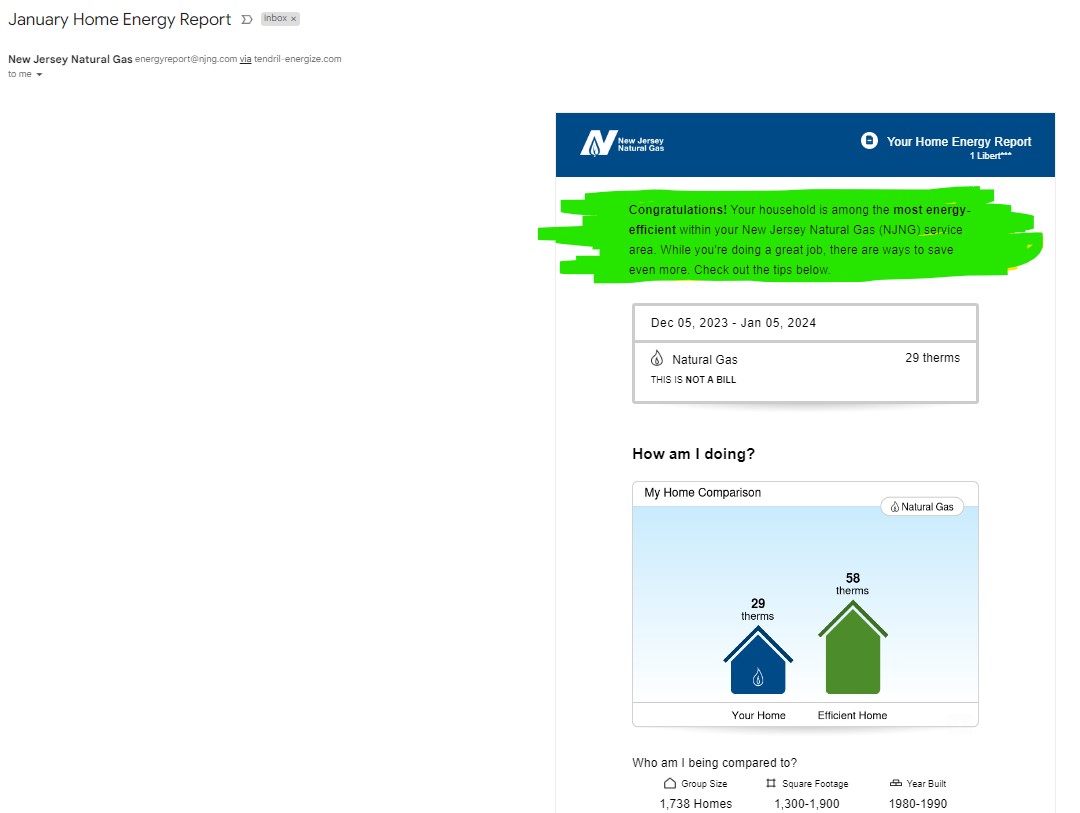Click 'Who am I being compared to?' text

click(714, 763)
